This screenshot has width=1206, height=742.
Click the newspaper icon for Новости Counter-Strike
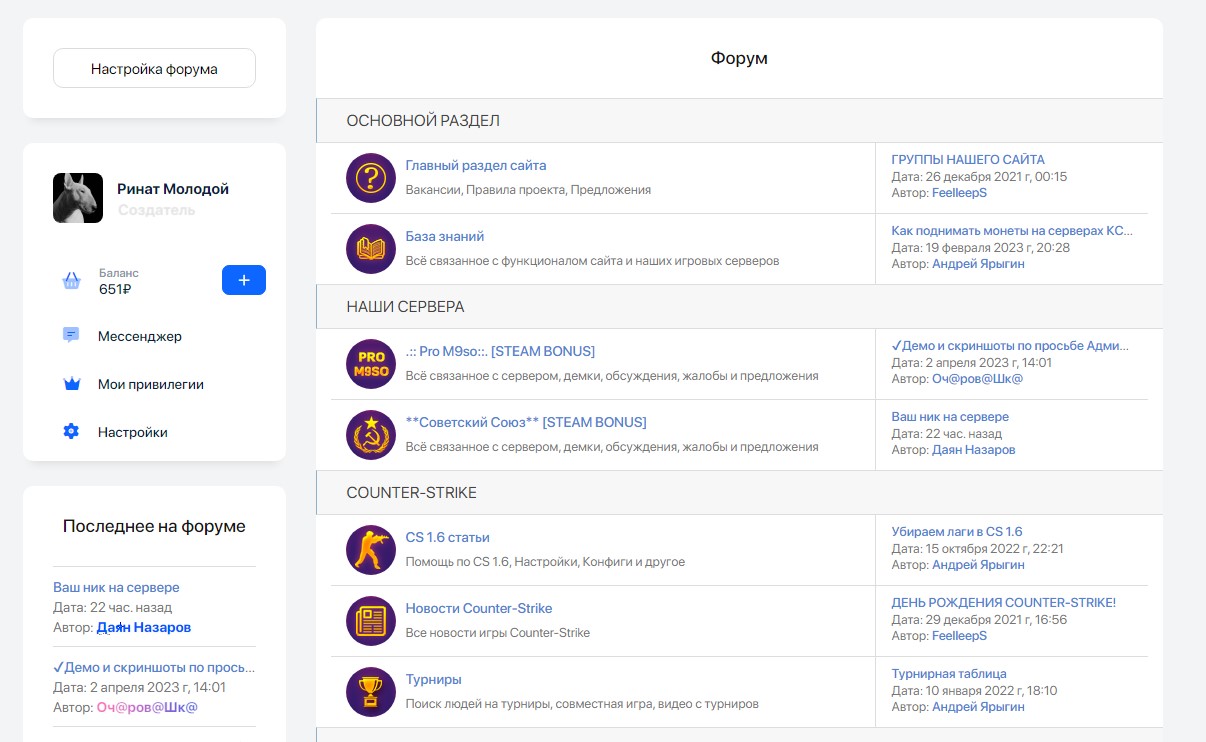tap(371, 621)
